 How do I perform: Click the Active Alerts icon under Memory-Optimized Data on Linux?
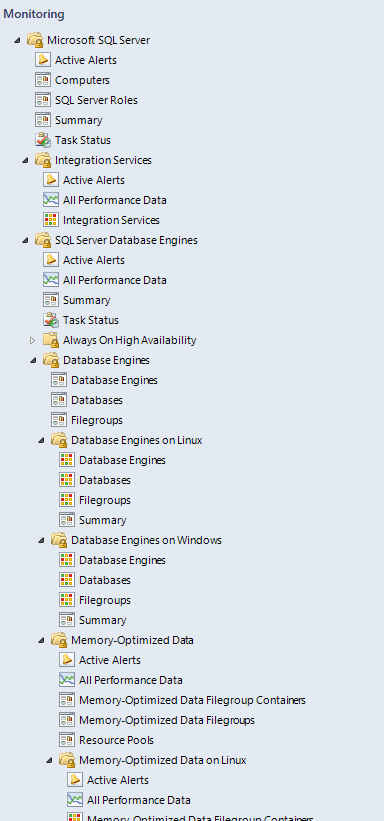[75, 780]
